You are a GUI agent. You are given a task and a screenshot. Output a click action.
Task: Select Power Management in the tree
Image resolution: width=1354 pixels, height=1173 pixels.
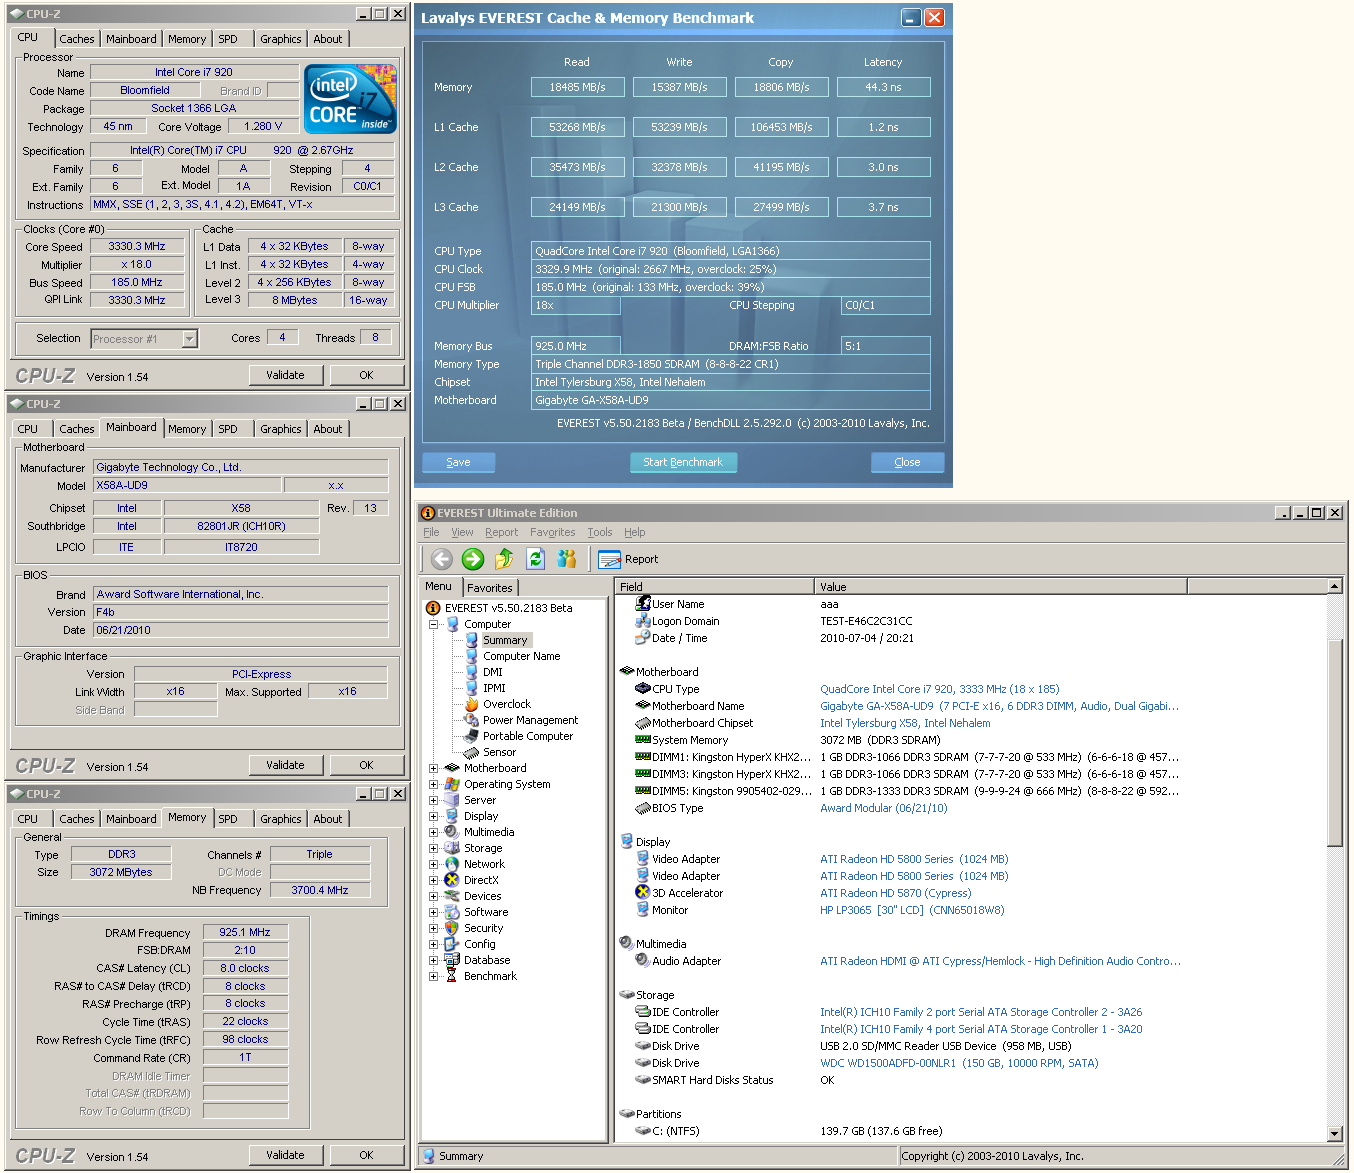pyautogui.click(x=530, y=720)
